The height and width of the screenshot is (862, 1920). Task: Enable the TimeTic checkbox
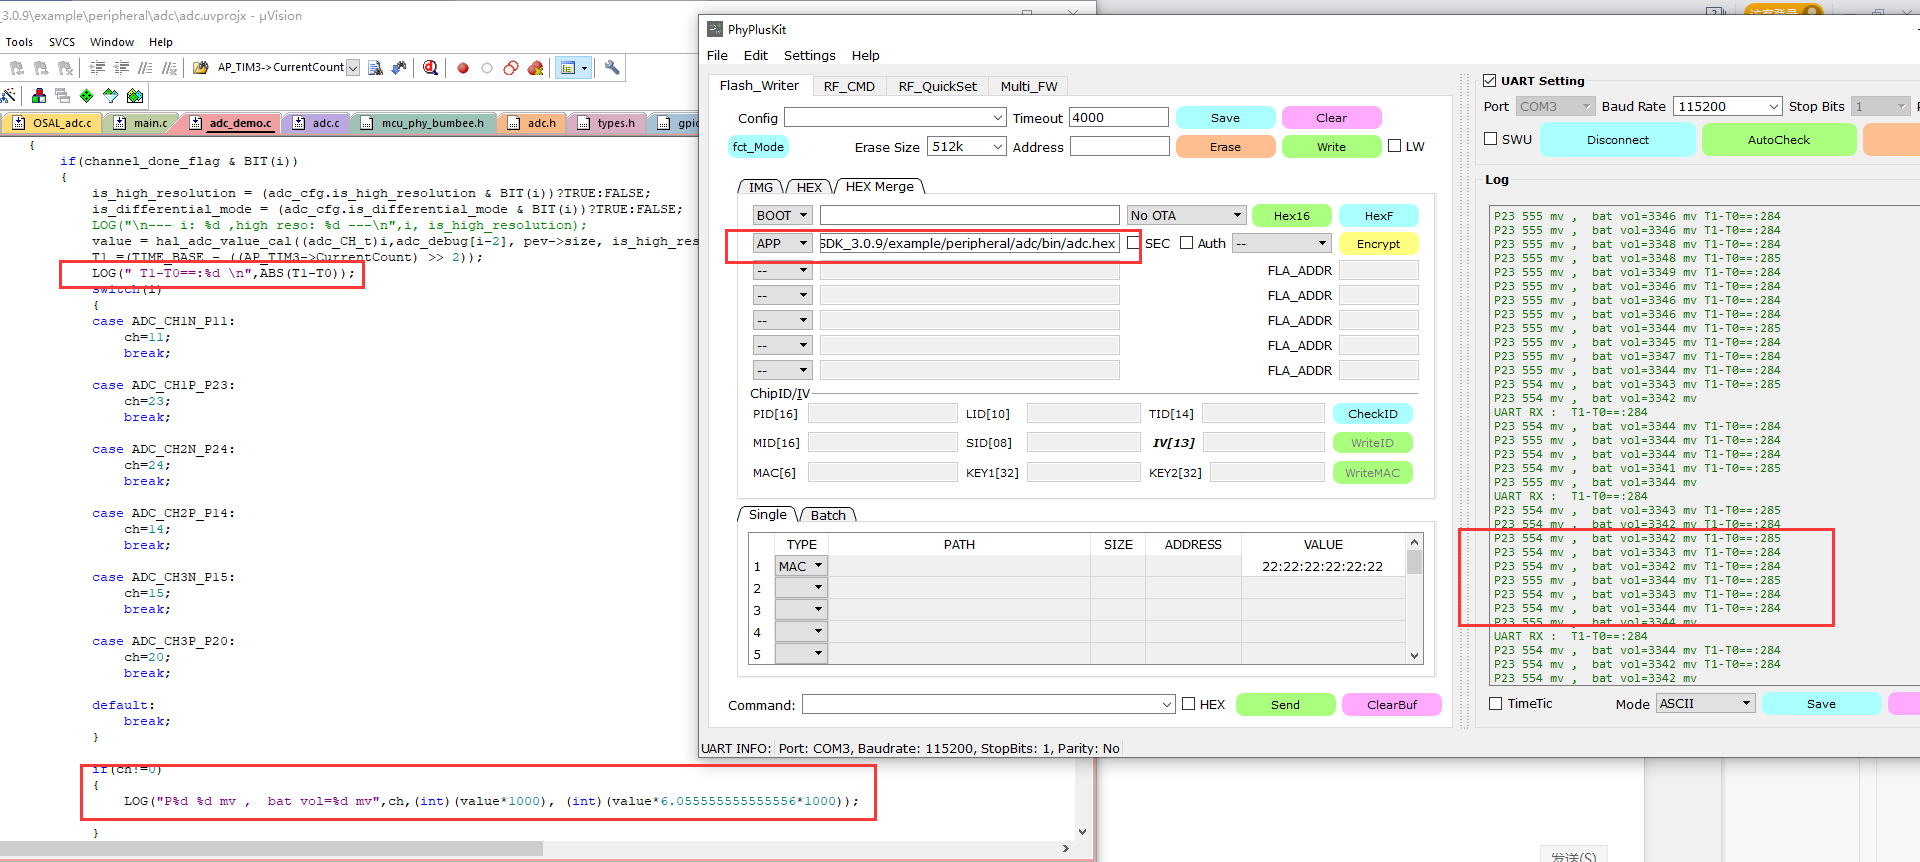tap(1496, 704)
